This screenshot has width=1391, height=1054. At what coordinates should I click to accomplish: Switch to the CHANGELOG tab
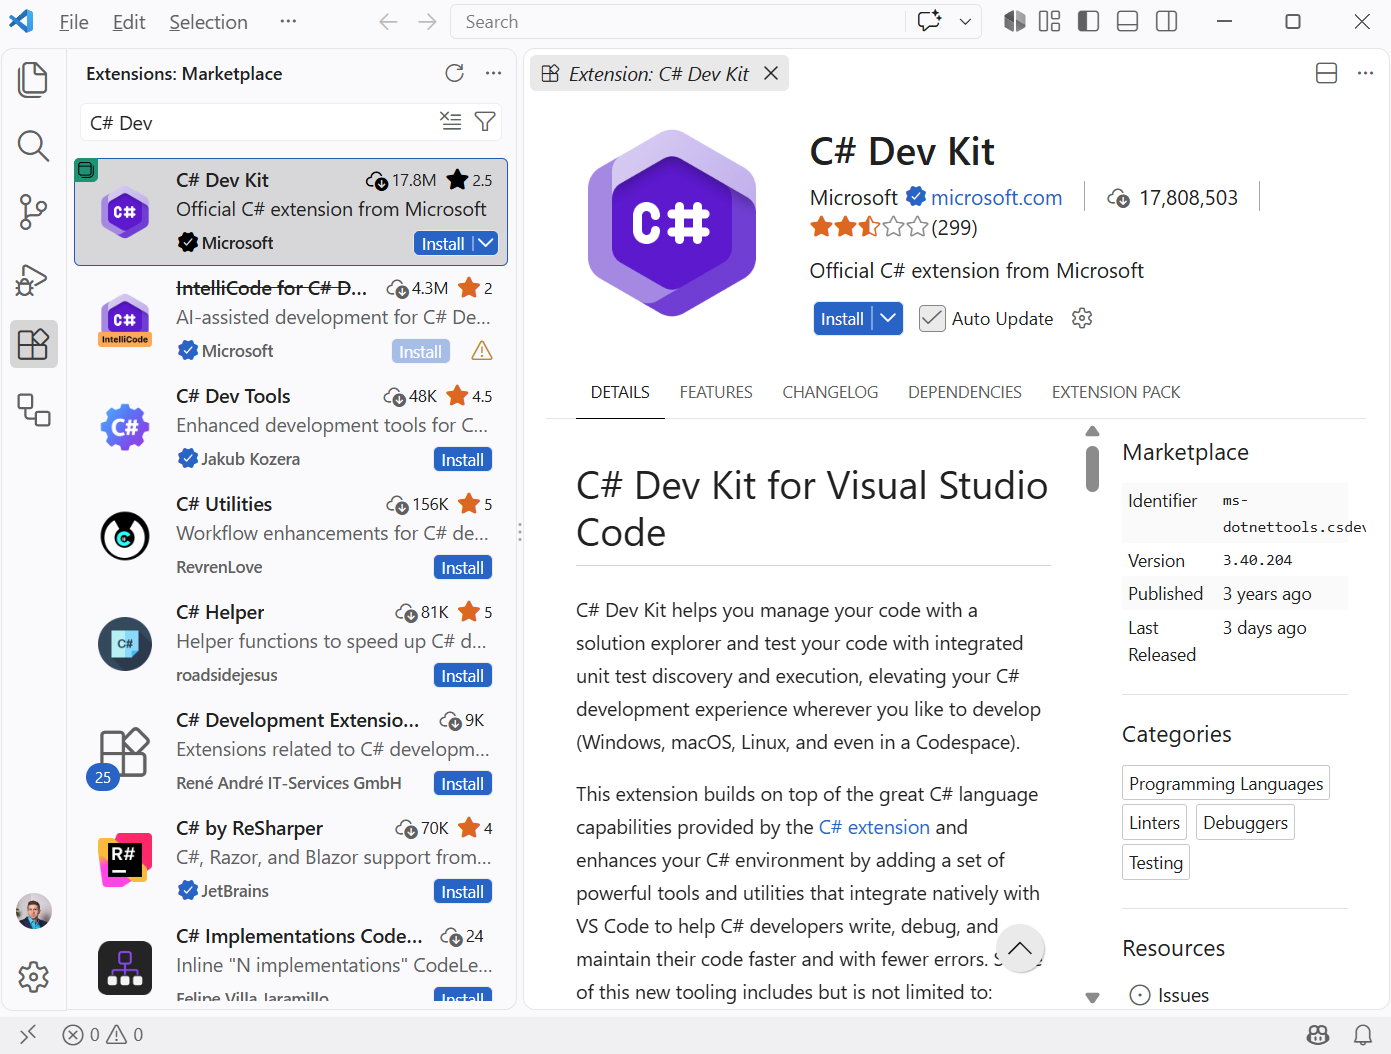[830, 392]
